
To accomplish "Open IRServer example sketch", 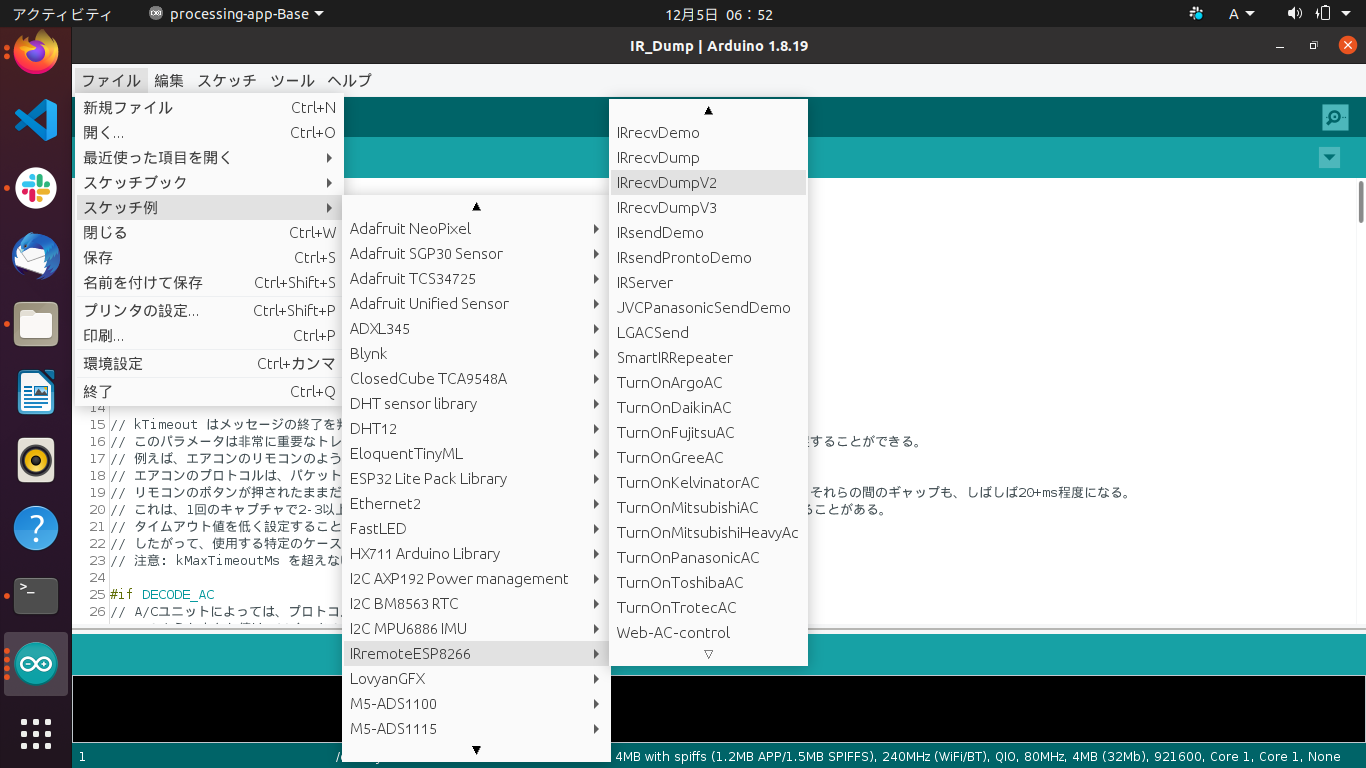I will [708, 283].
